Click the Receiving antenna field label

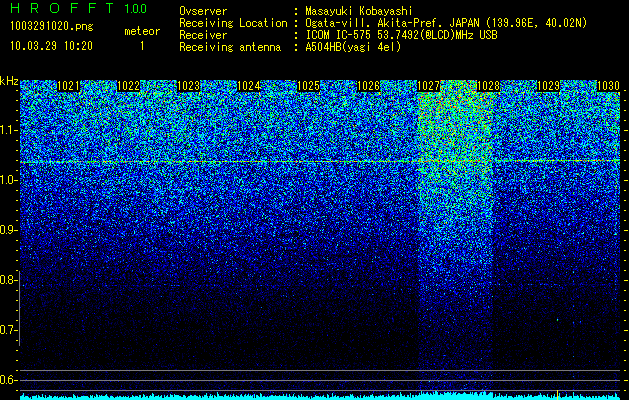(x=230, y=47)
